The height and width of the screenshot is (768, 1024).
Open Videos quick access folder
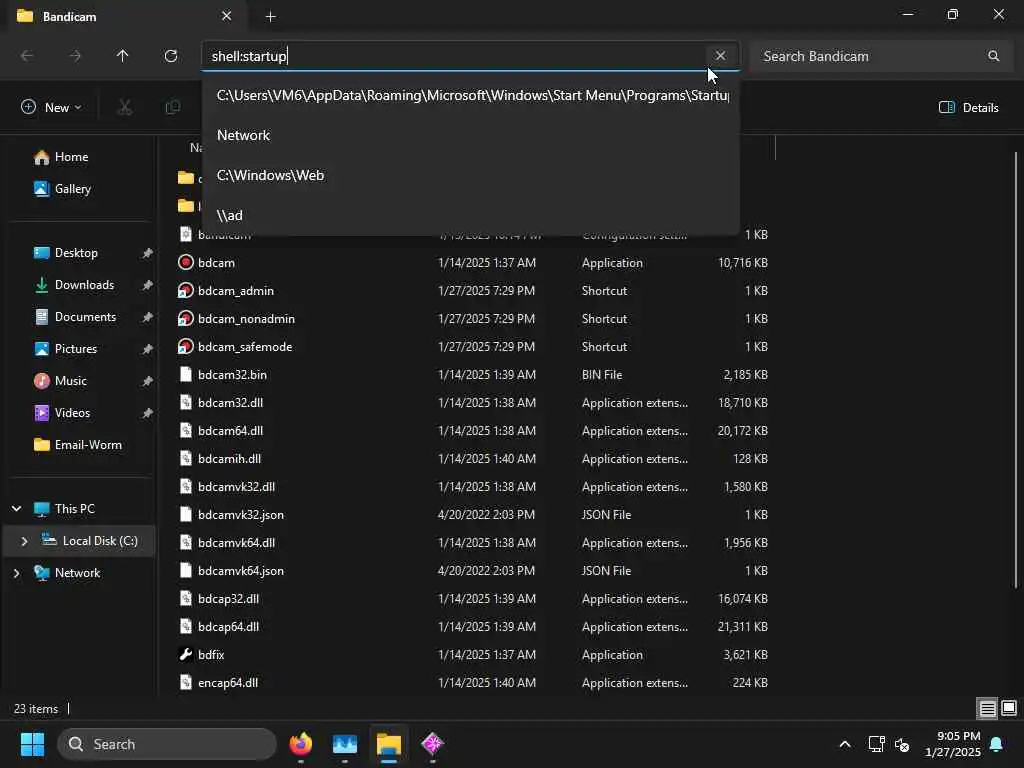[x=72, y=413]
